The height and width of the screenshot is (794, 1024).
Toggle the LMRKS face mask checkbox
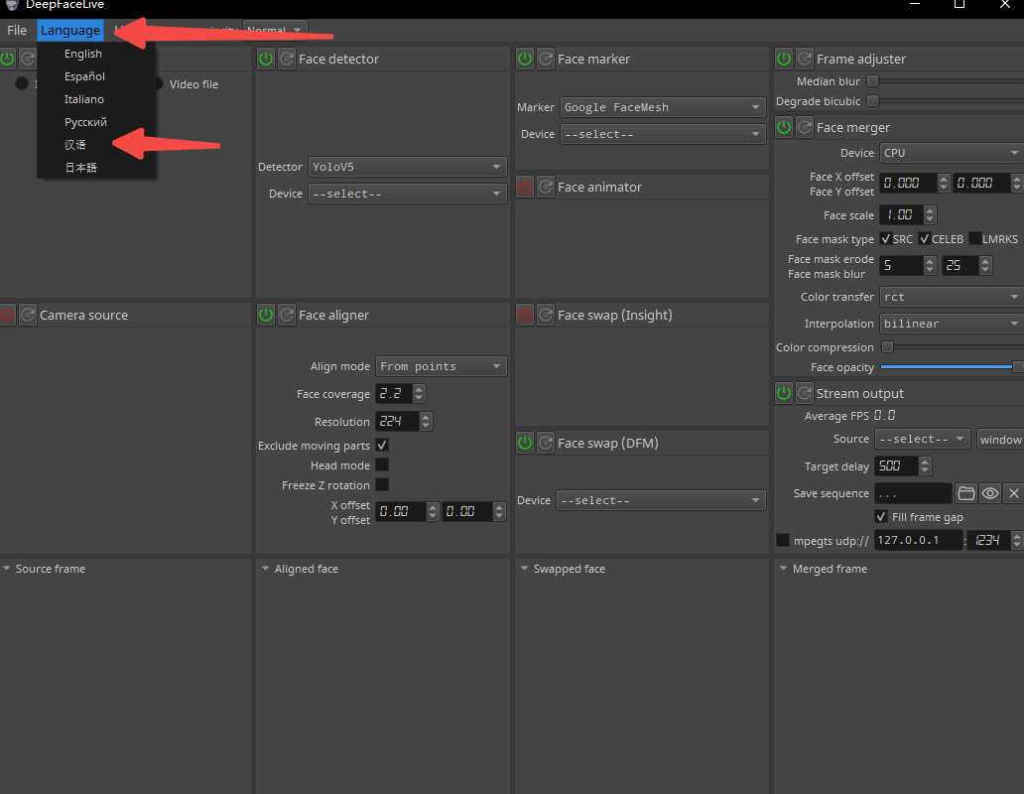click(974, 239)
